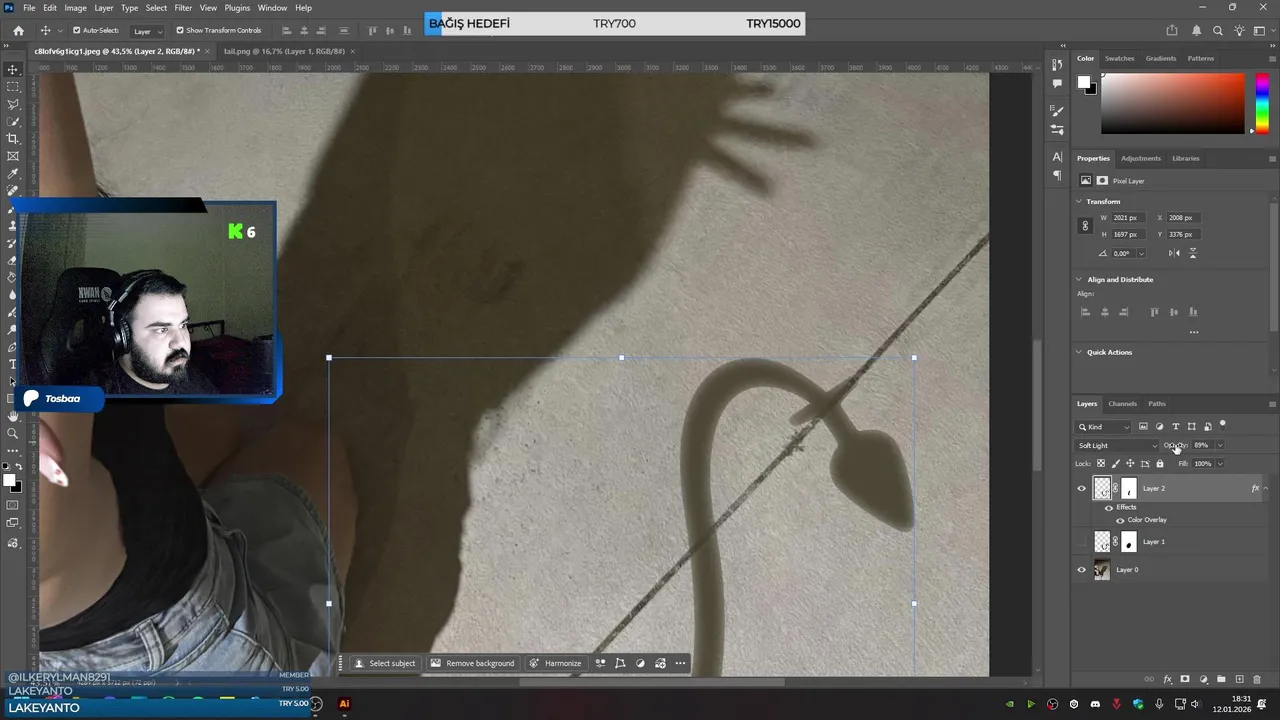1280x720 pixels.
Task: Select the Rectangular Marquee tool
Action: (x=13, y=87)
